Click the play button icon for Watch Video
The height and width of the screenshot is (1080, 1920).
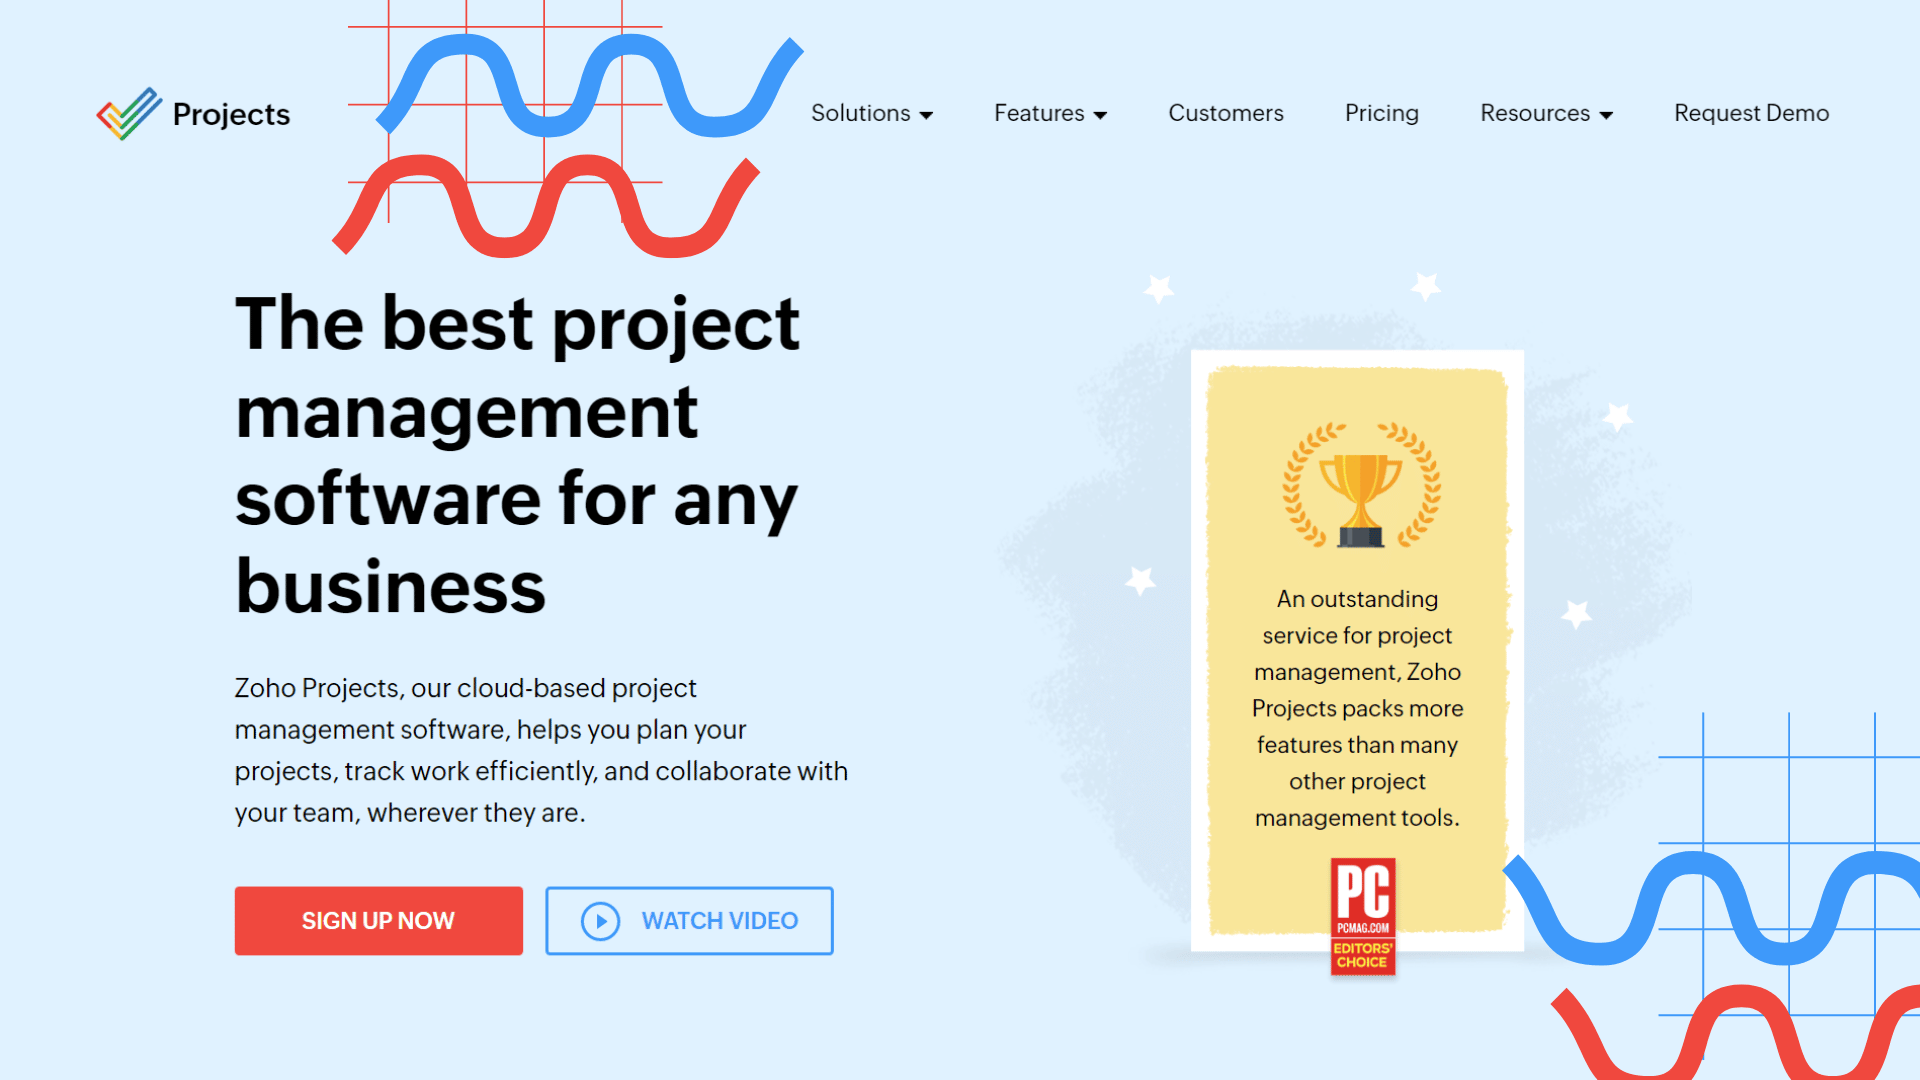(x=599, y=920)
